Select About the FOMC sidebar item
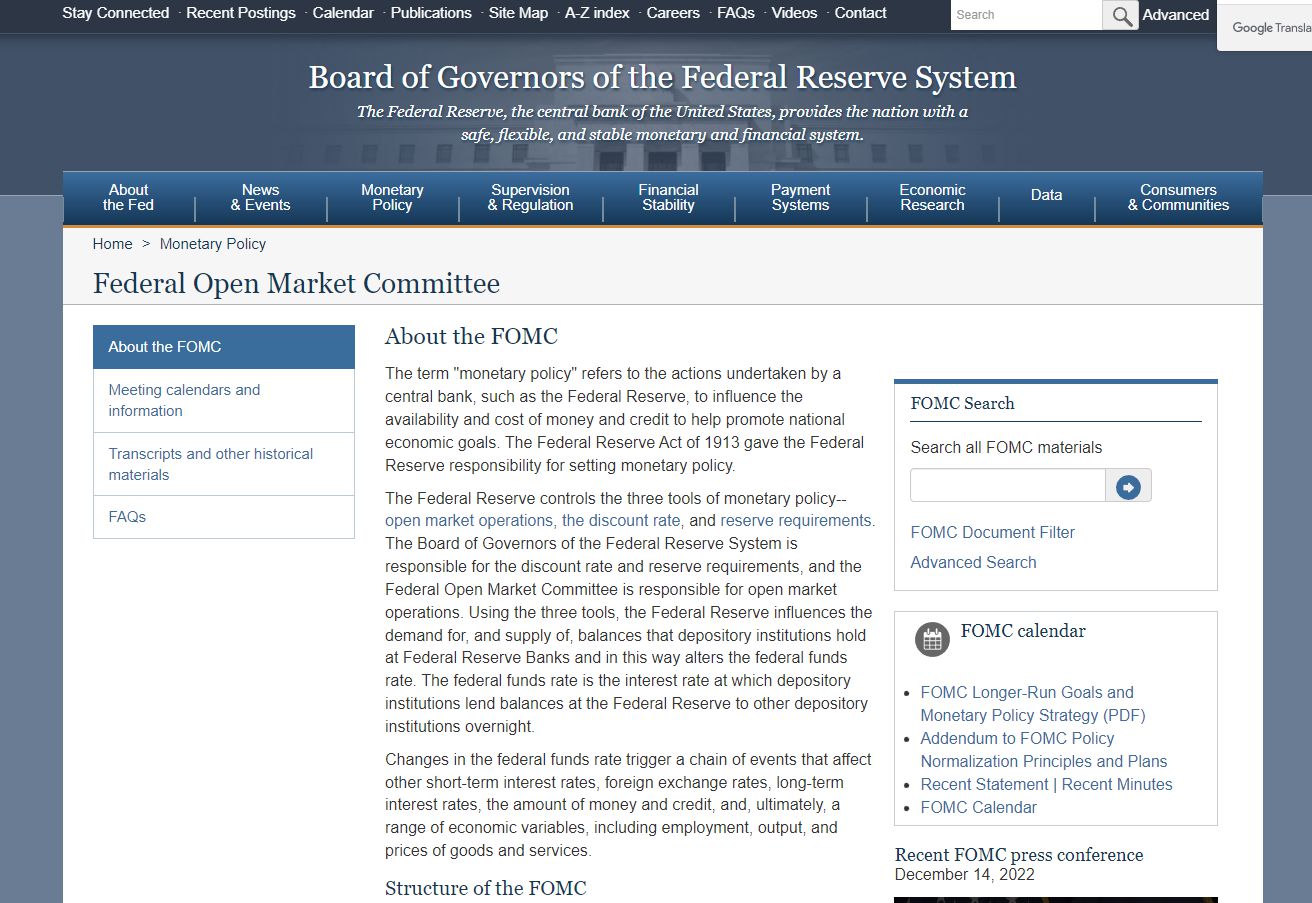The image size is (1312, 903). click(x=224, y=347)
